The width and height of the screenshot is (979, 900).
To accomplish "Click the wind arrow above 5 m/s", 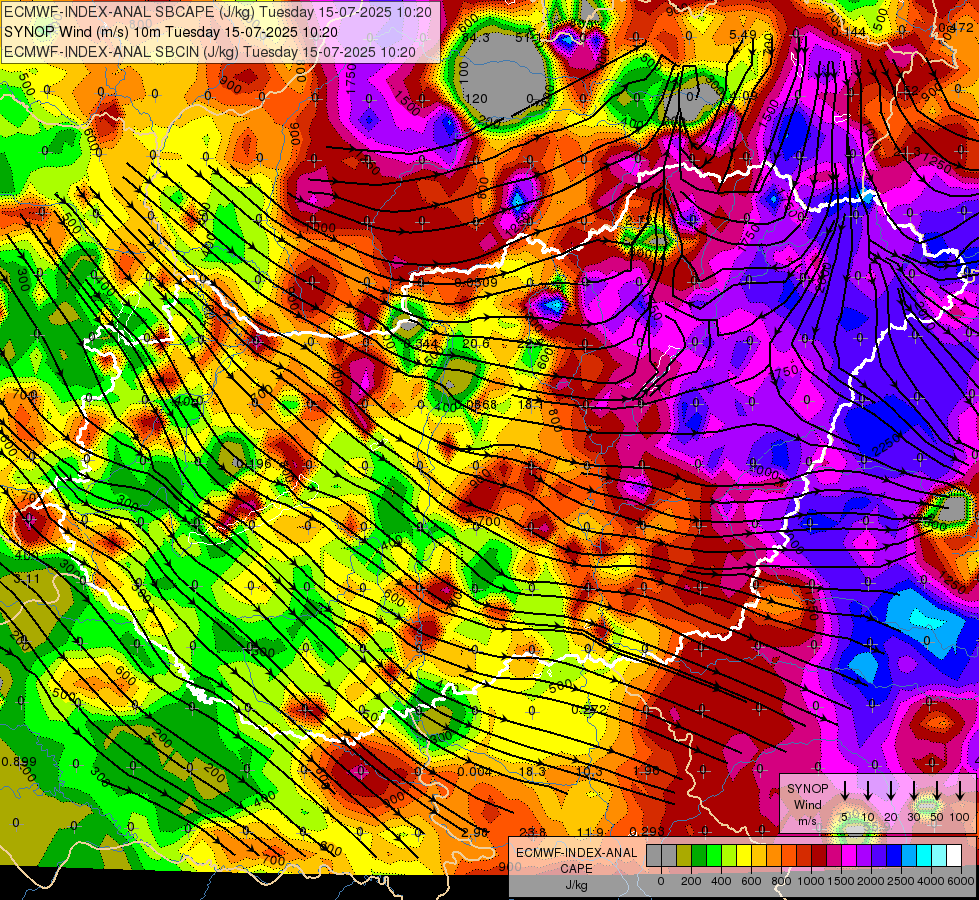I will (844, 790).
